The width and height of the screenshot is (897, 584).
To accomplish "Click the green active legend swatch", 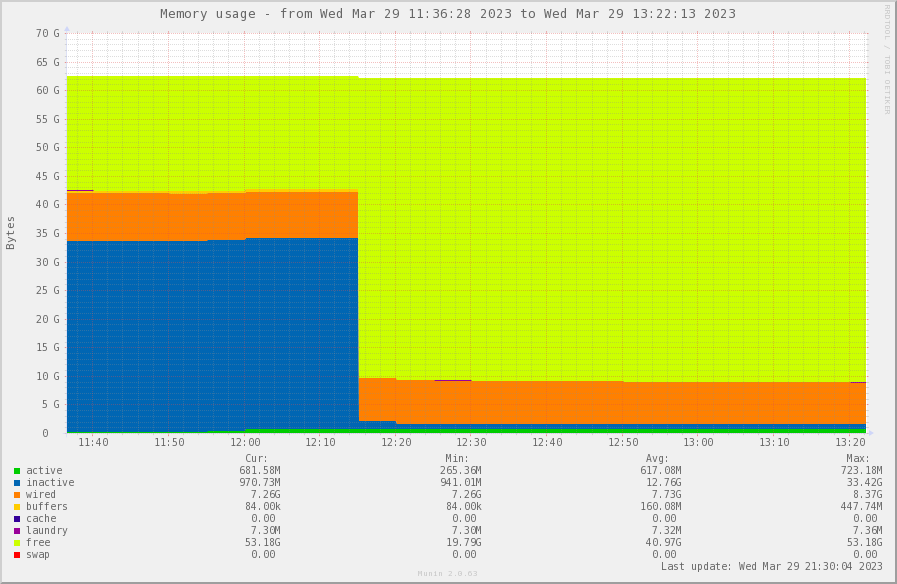I will pyautogui.click(x=17, y=471).
